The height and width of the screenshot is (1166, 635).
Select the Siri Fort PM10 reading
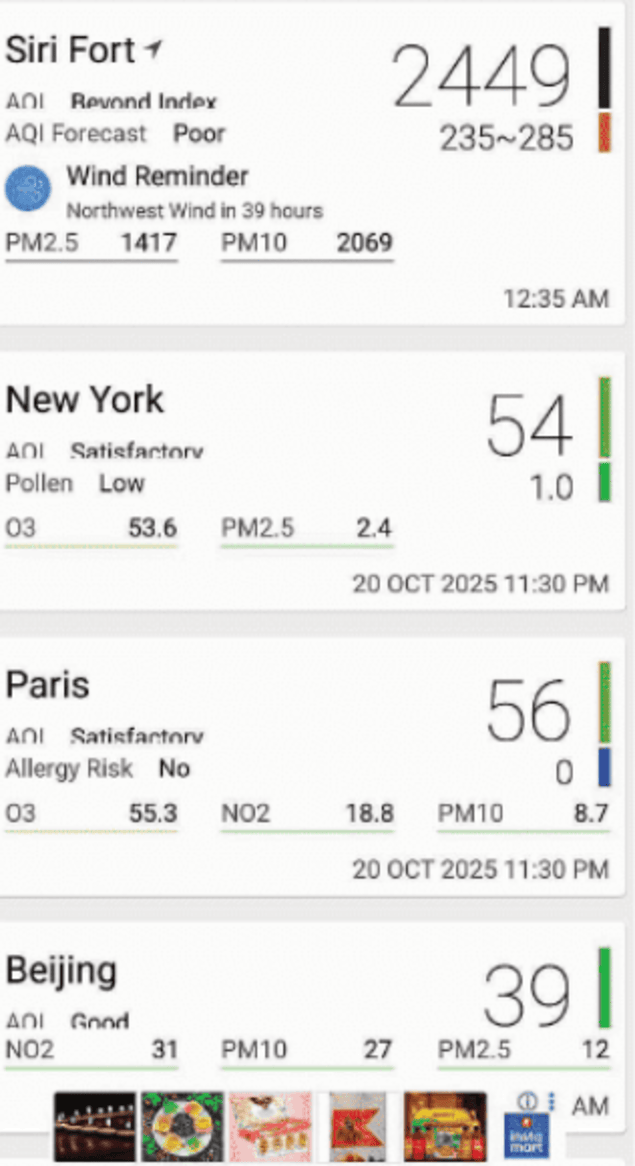(x=306, y=243)
